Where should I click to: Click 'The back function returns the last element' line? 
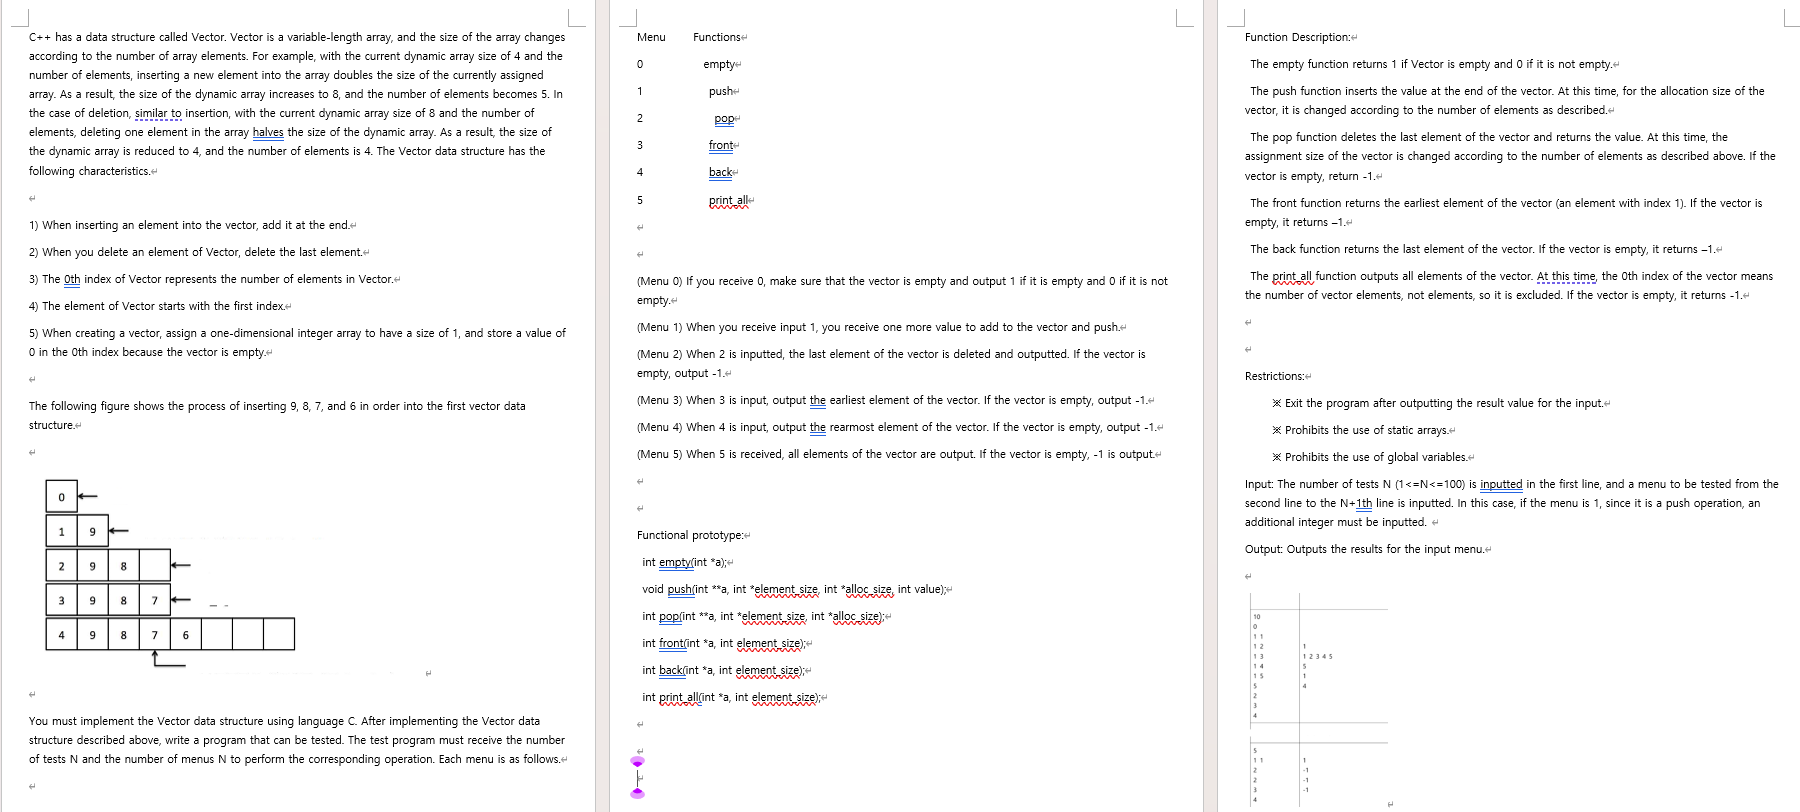tap(1482, 249)
